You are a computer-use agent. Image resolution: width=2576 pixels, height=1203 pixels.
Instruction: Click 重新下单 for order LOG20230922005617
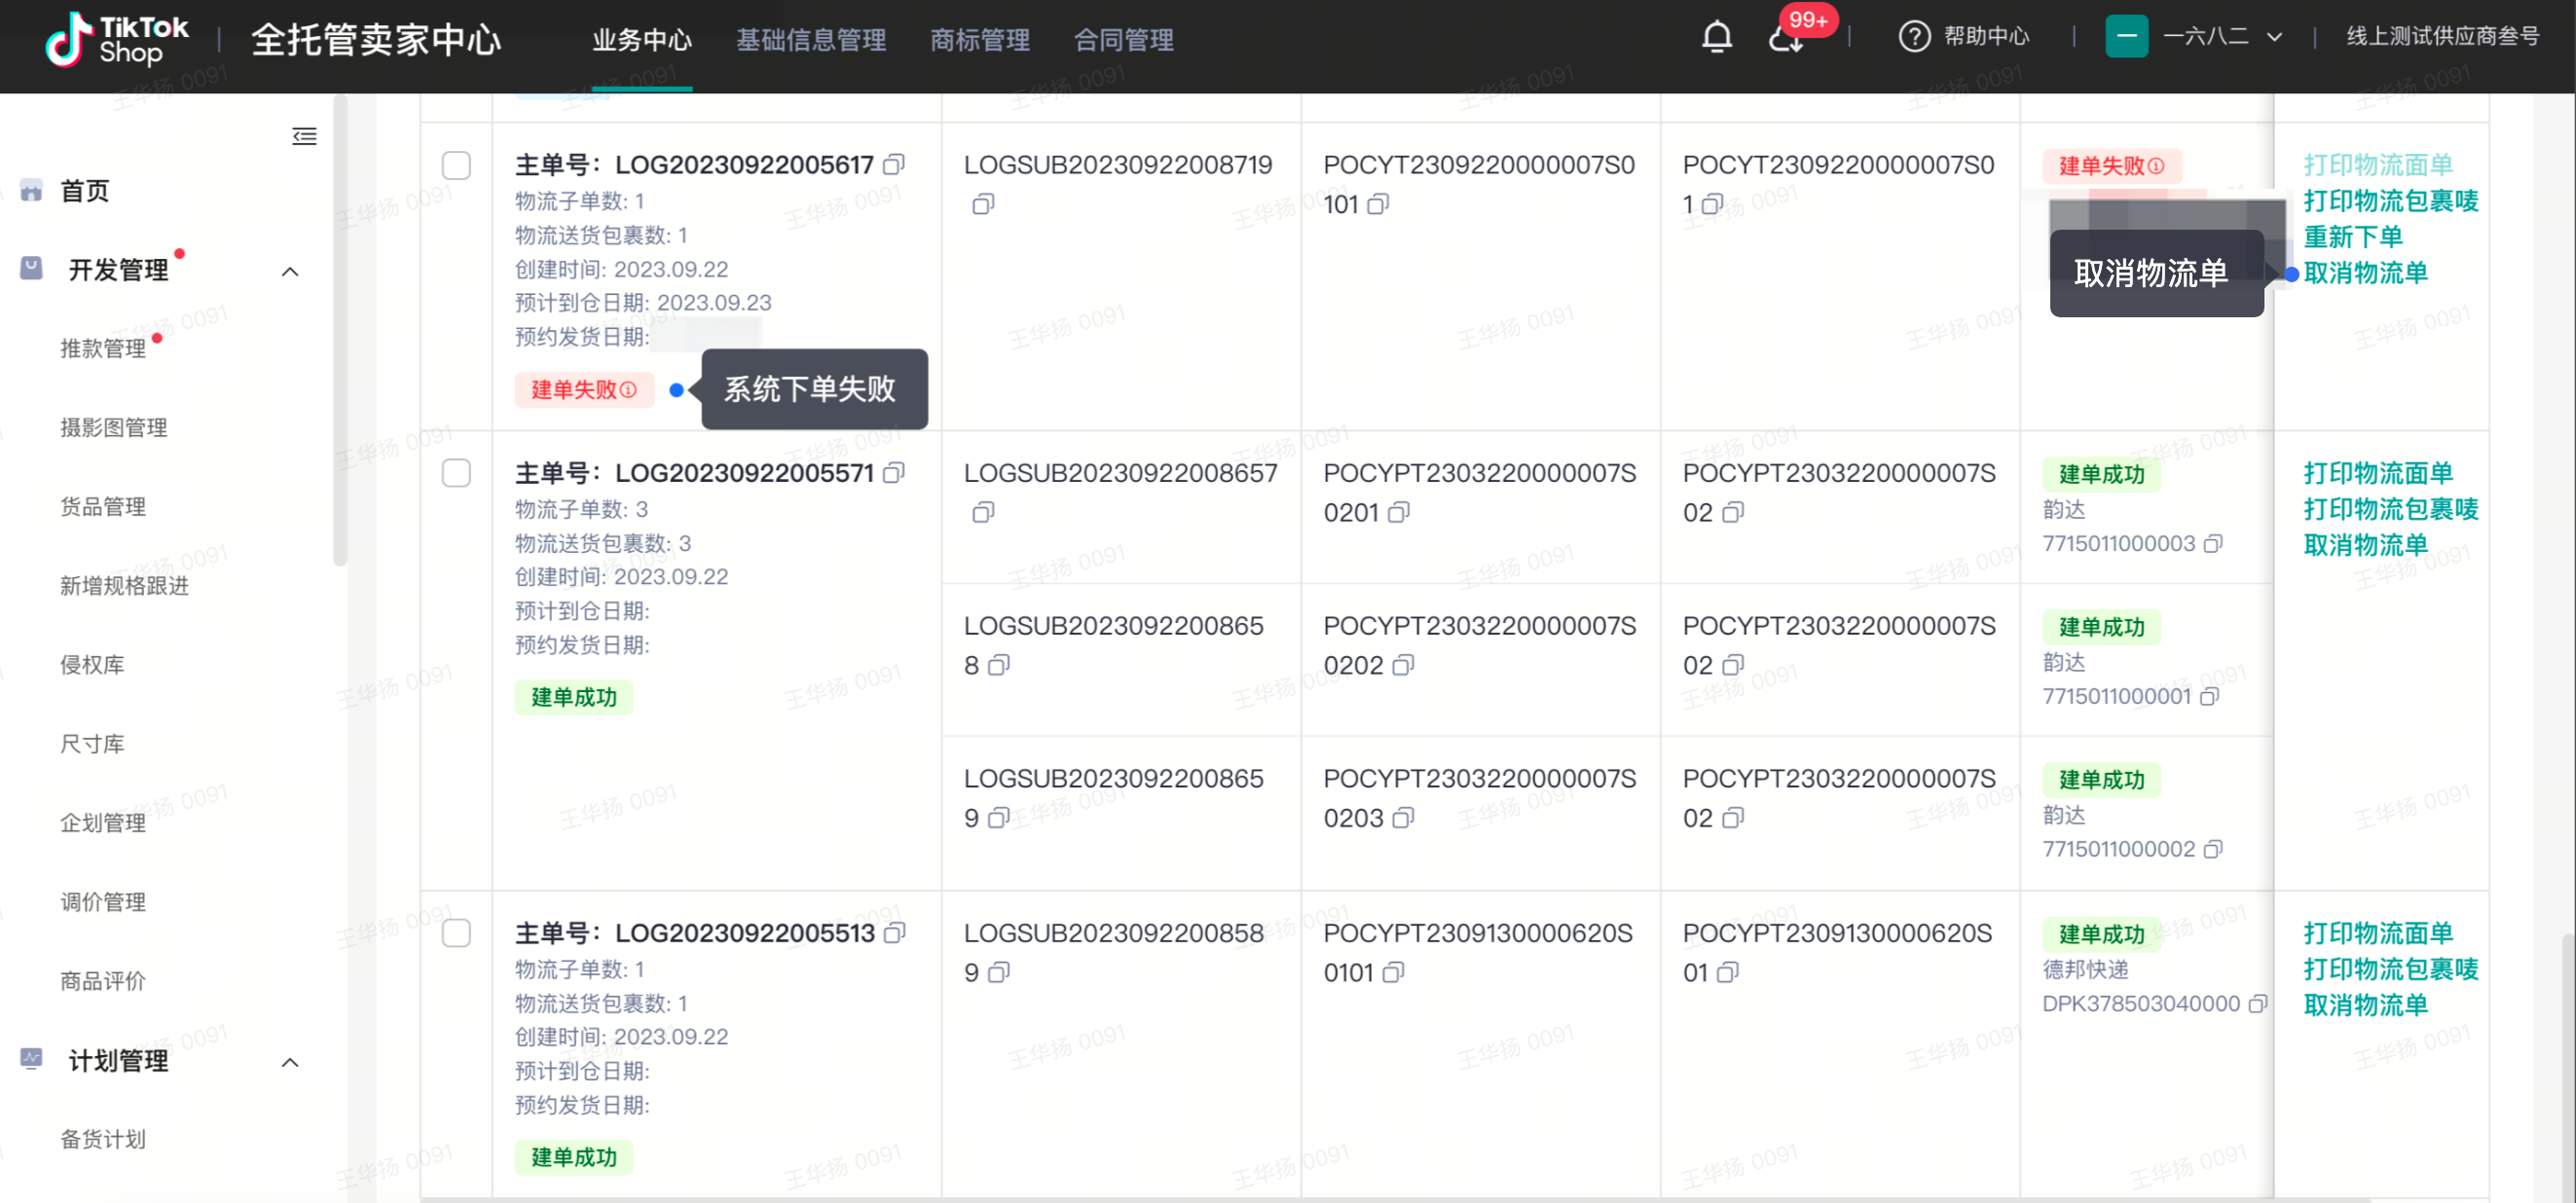[2353, 236]
